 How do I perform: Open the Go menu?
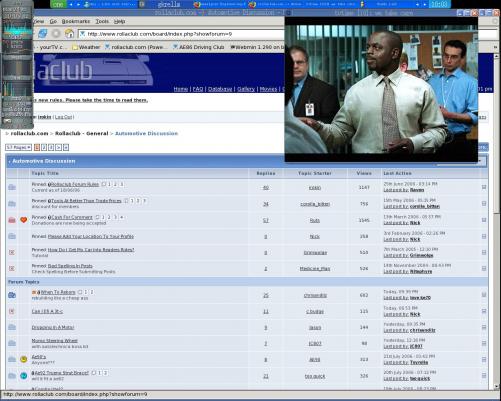click(x=53, y=21)
